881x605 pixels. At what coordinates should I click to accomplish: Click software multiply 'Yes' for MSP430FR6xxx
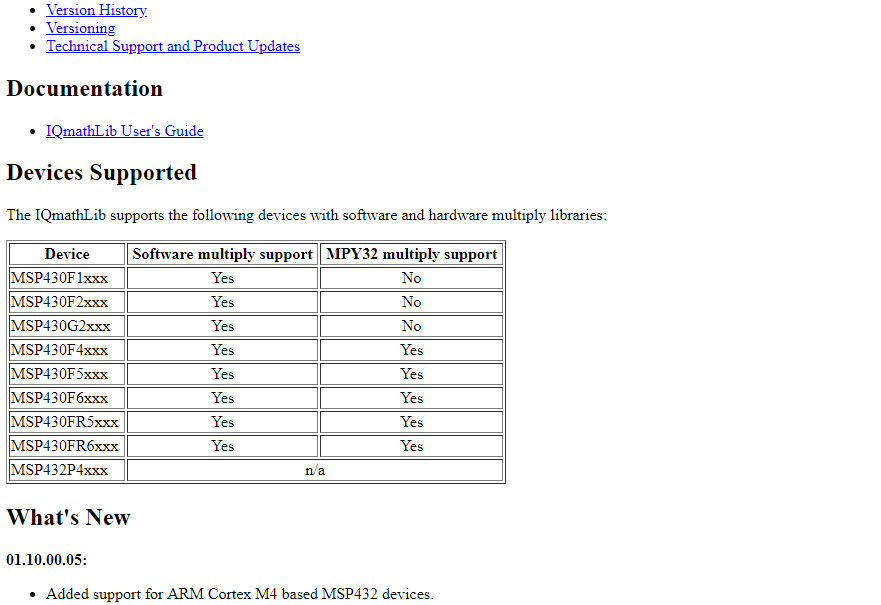(222, 446)
